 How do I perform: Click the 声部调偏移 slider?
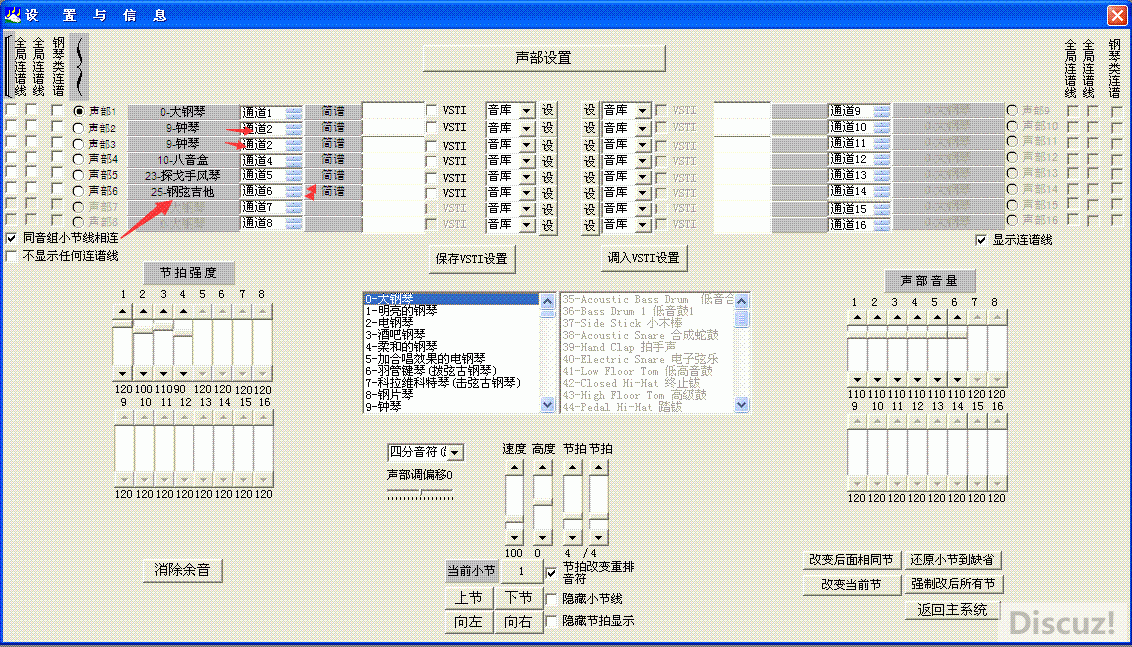coord(420,493)
